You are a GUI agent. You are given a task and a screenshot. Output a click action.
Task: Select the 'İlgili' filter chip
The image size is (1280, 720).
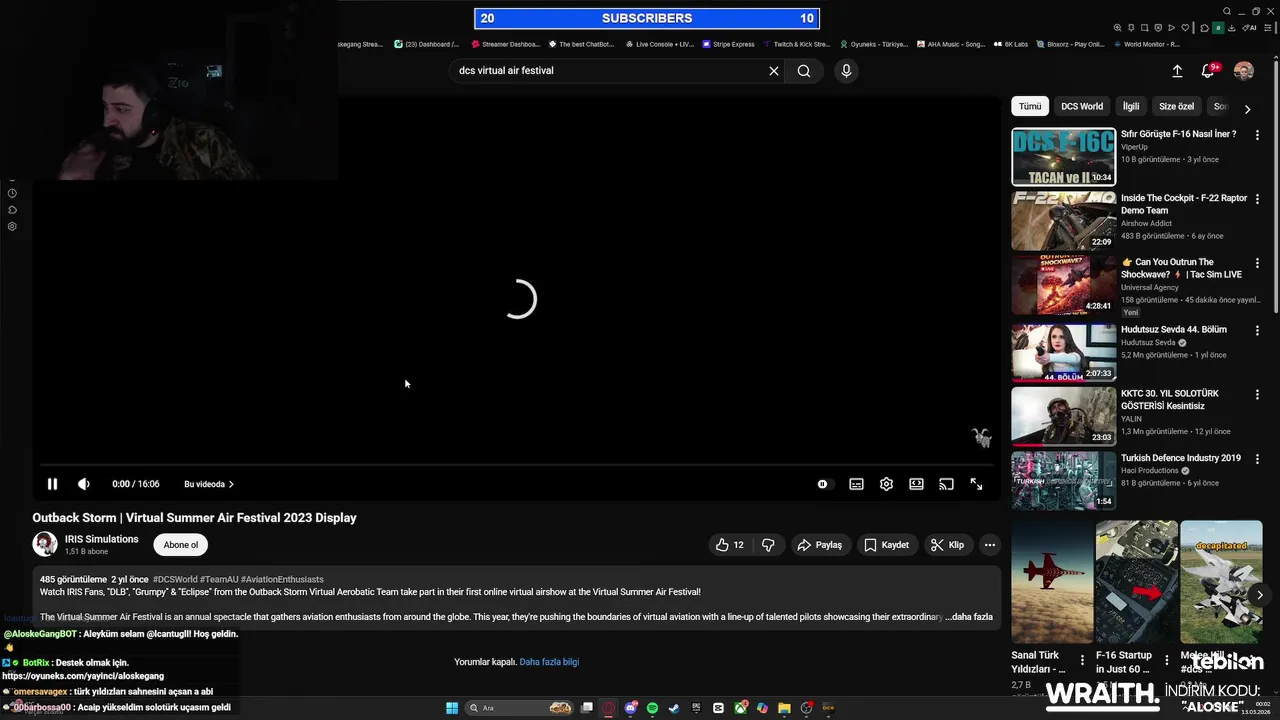click(1131, 106)
